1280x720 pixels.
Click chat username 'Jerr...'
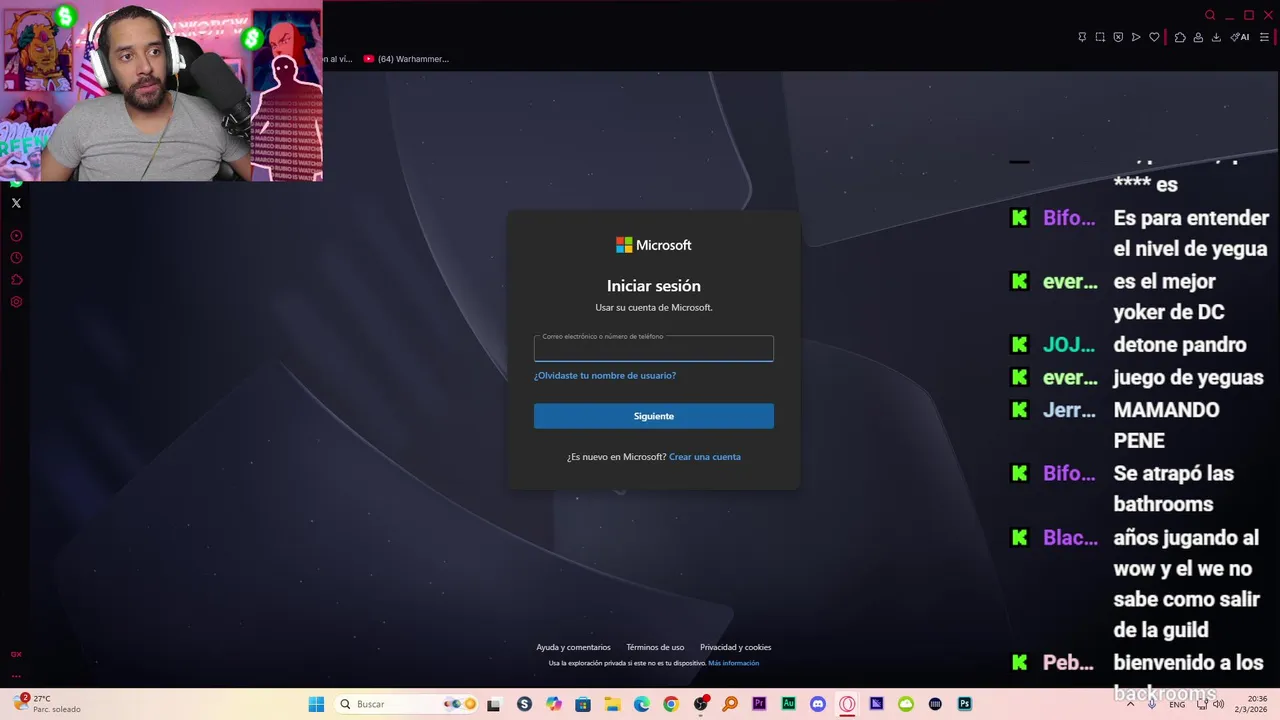click(1069, 410)
